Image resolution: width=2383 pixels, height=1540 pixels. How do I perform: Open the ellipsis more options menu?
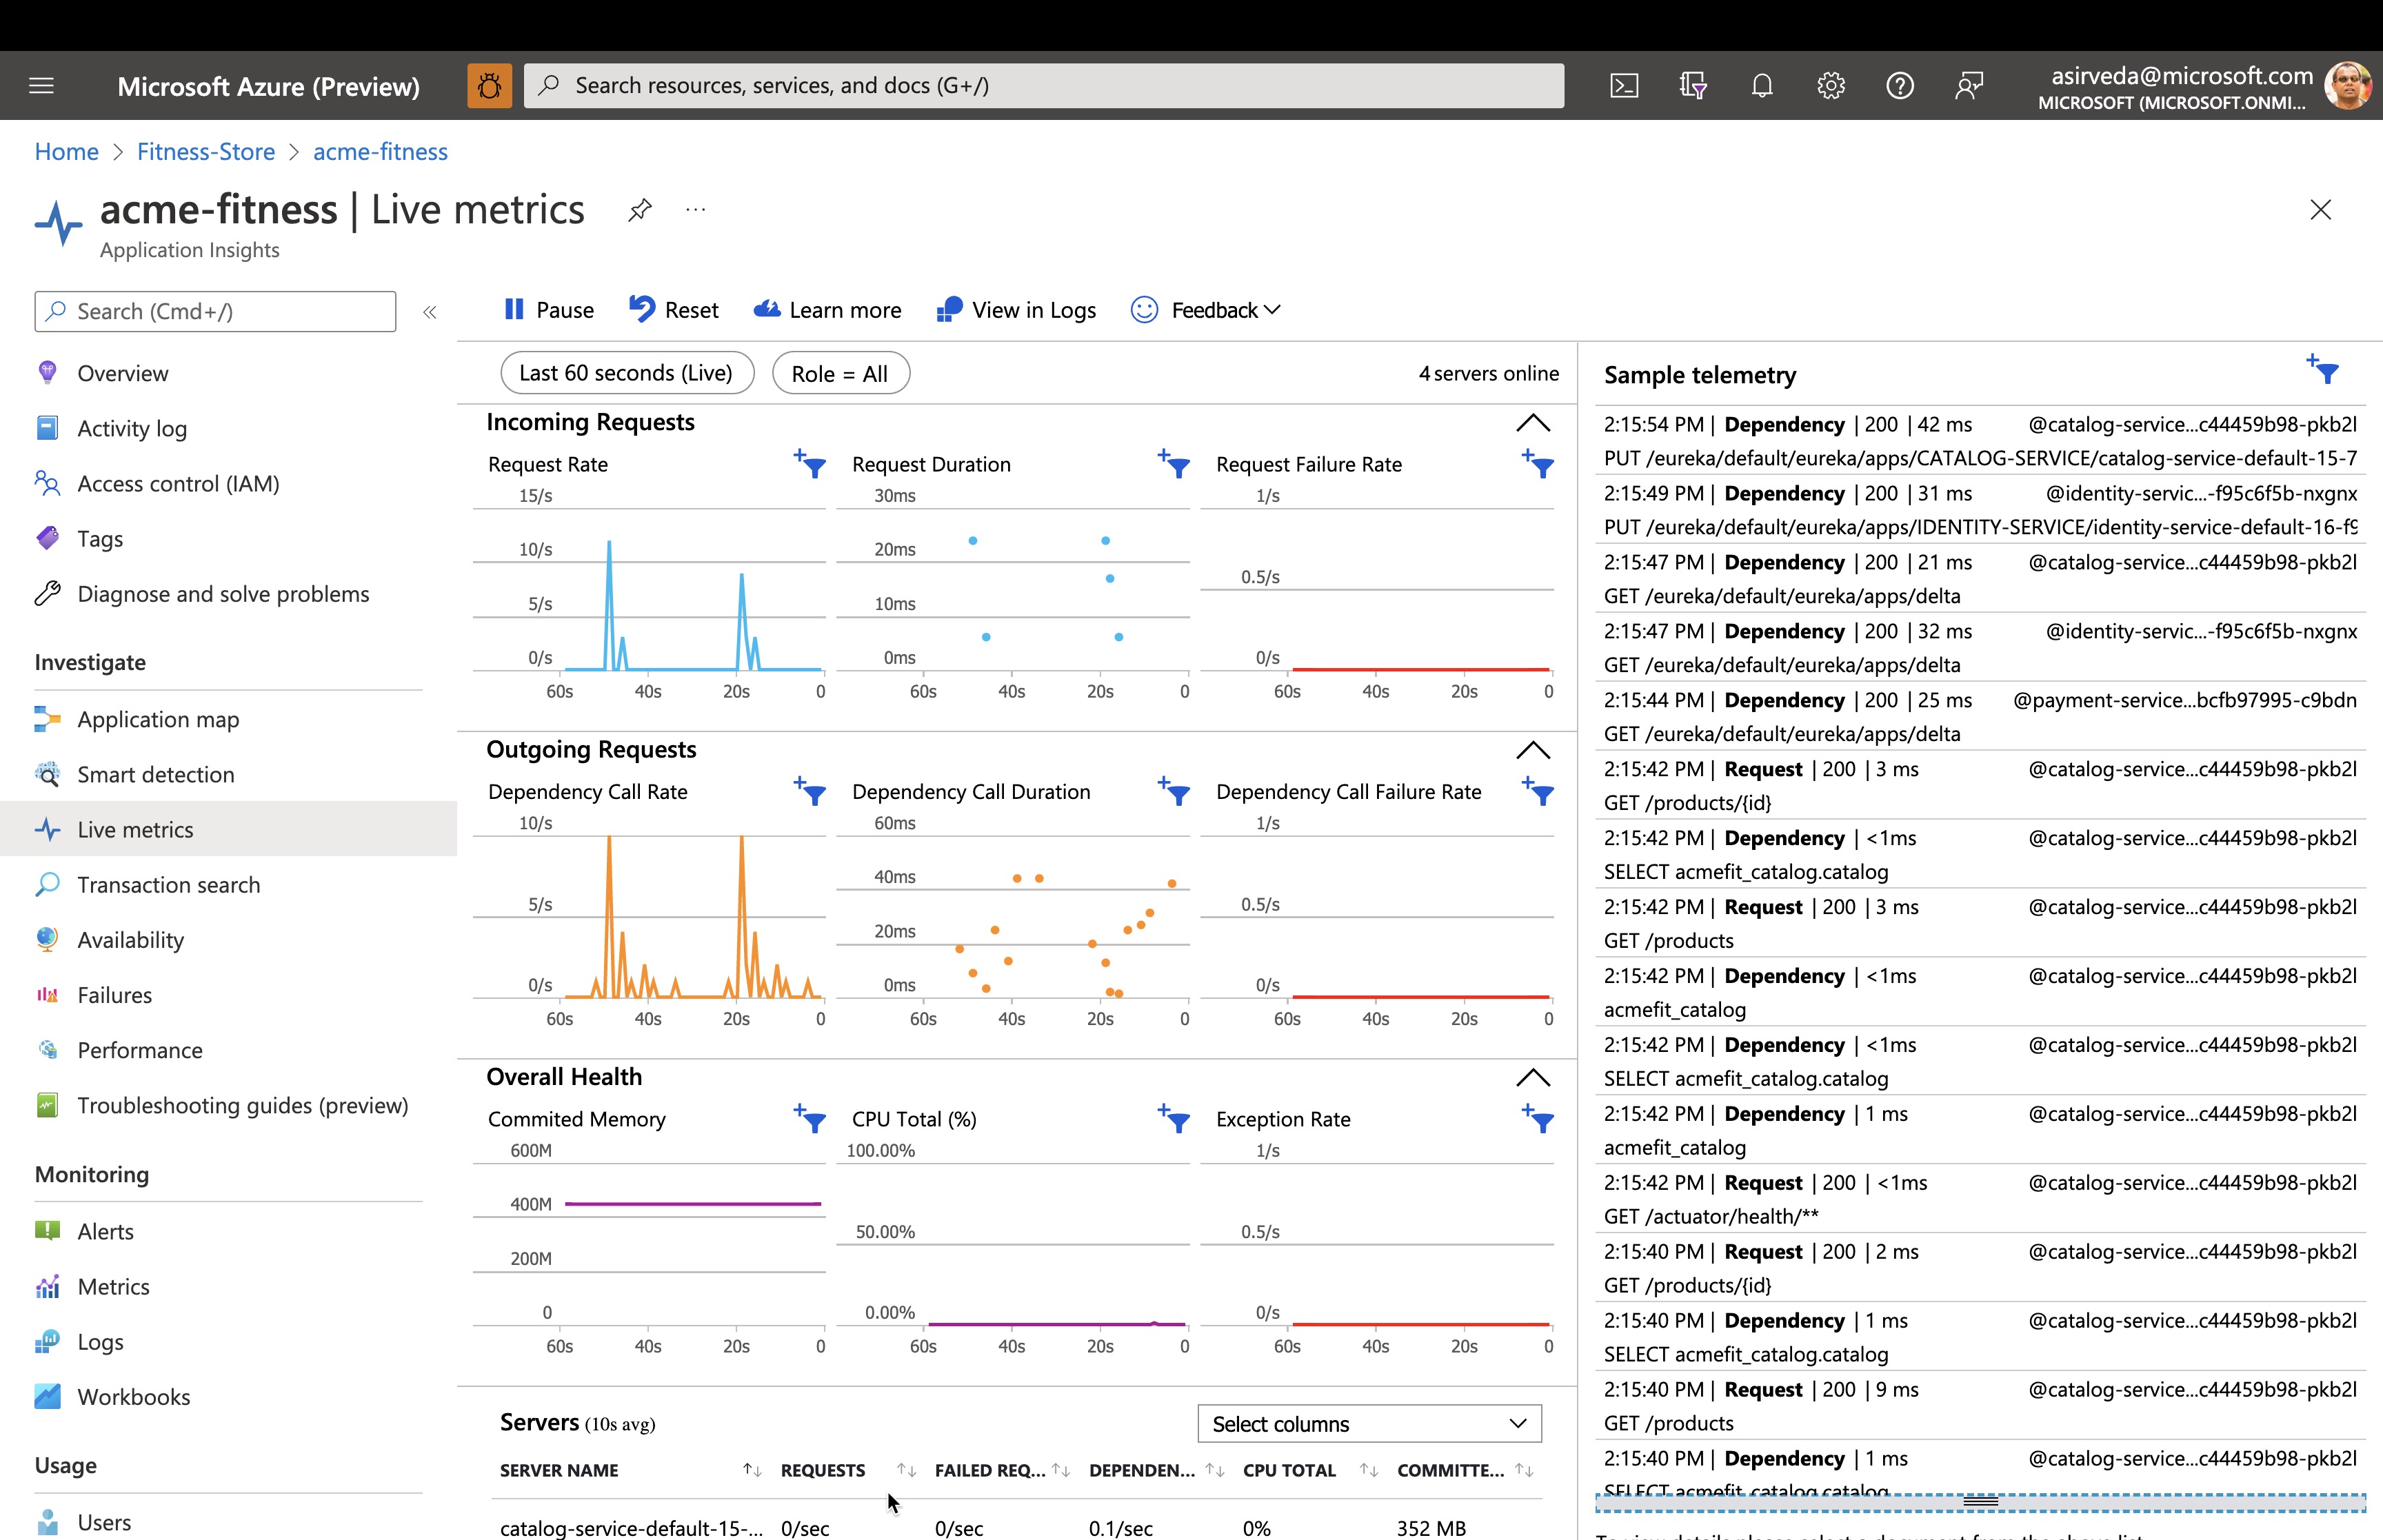[x=696, y=210]
